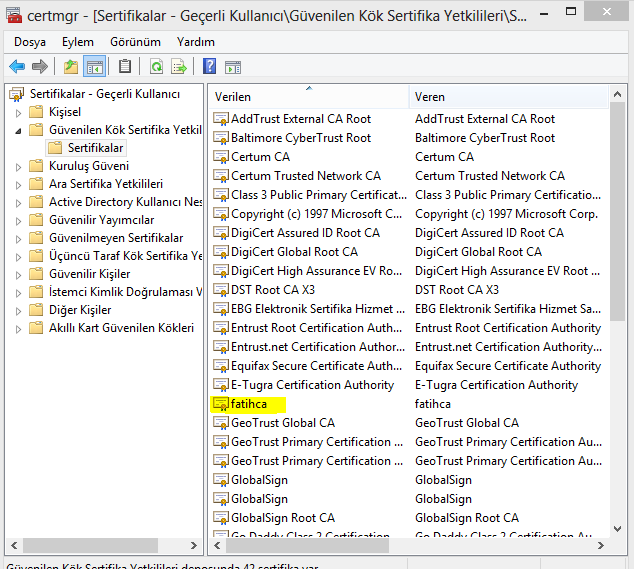Select Certum Trusted Network CA row
This screenshot has width=634, height=569.
(x=409, y=176)
